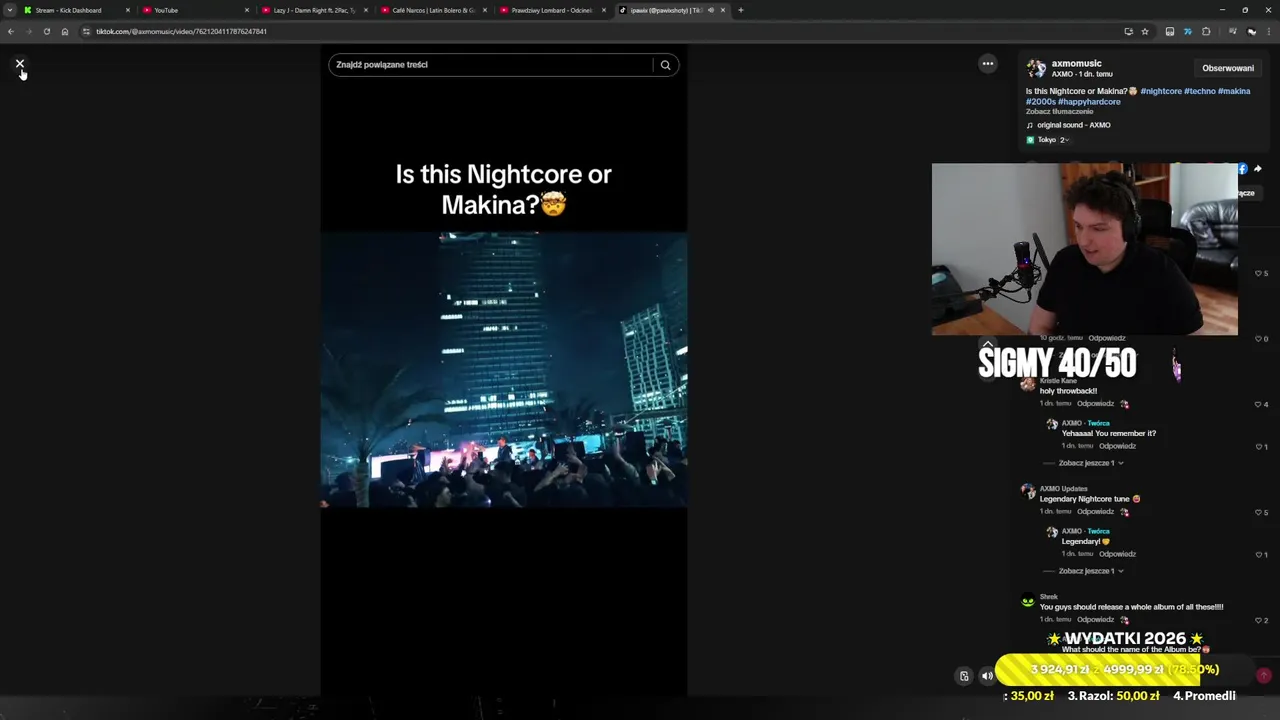Screen dimensions: 1280x720
Task: Reload the TikTok page
Action: [46, 31]
